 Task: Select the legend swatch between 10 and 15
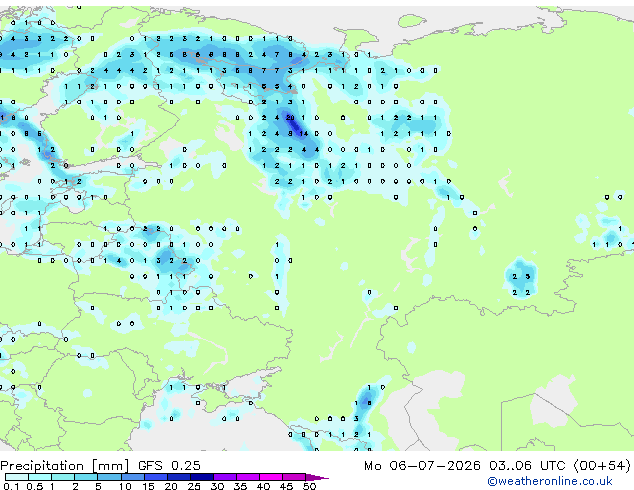133,477
